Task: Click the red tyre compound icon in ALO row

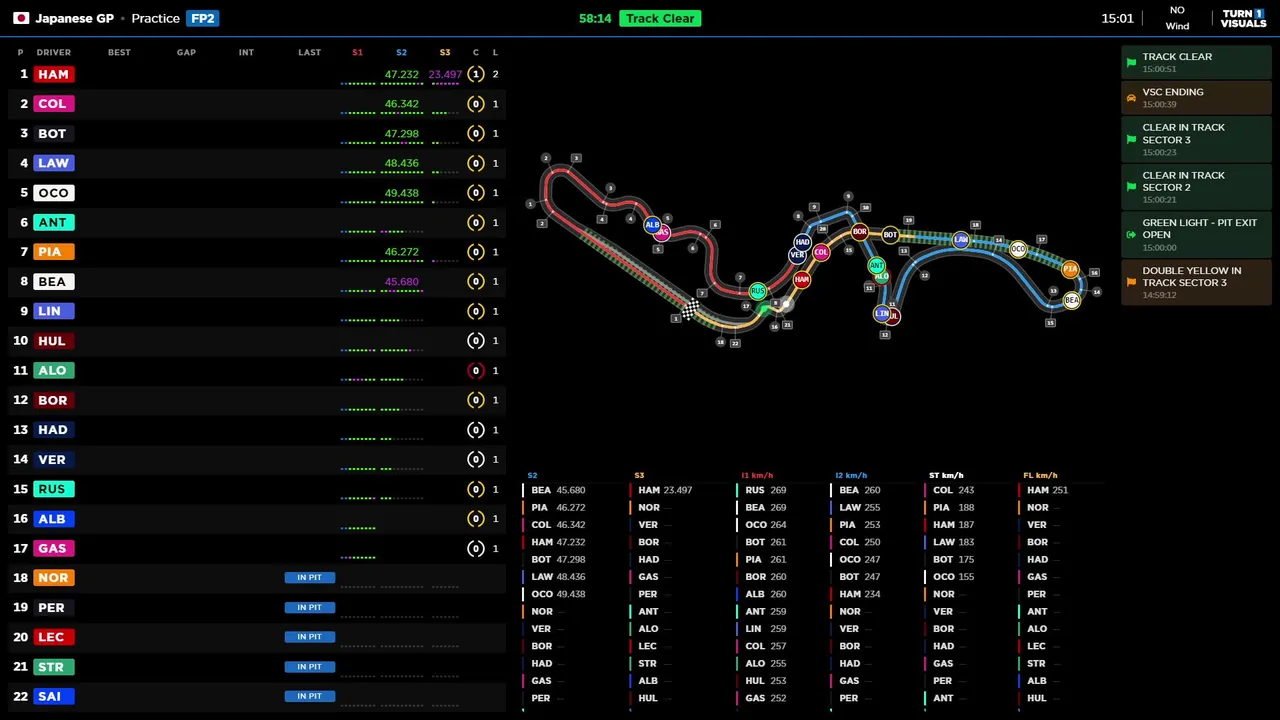Action: click(476, 370)
